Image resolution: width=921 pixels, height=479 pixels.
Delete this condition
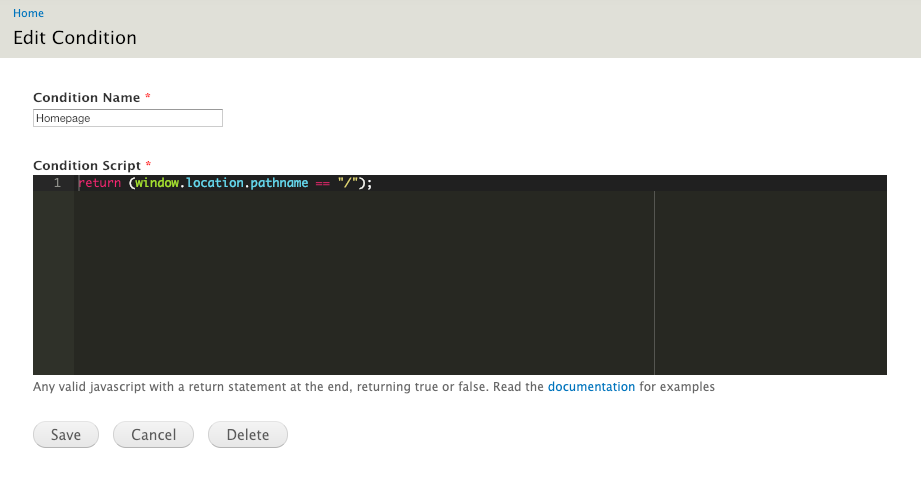248,434
